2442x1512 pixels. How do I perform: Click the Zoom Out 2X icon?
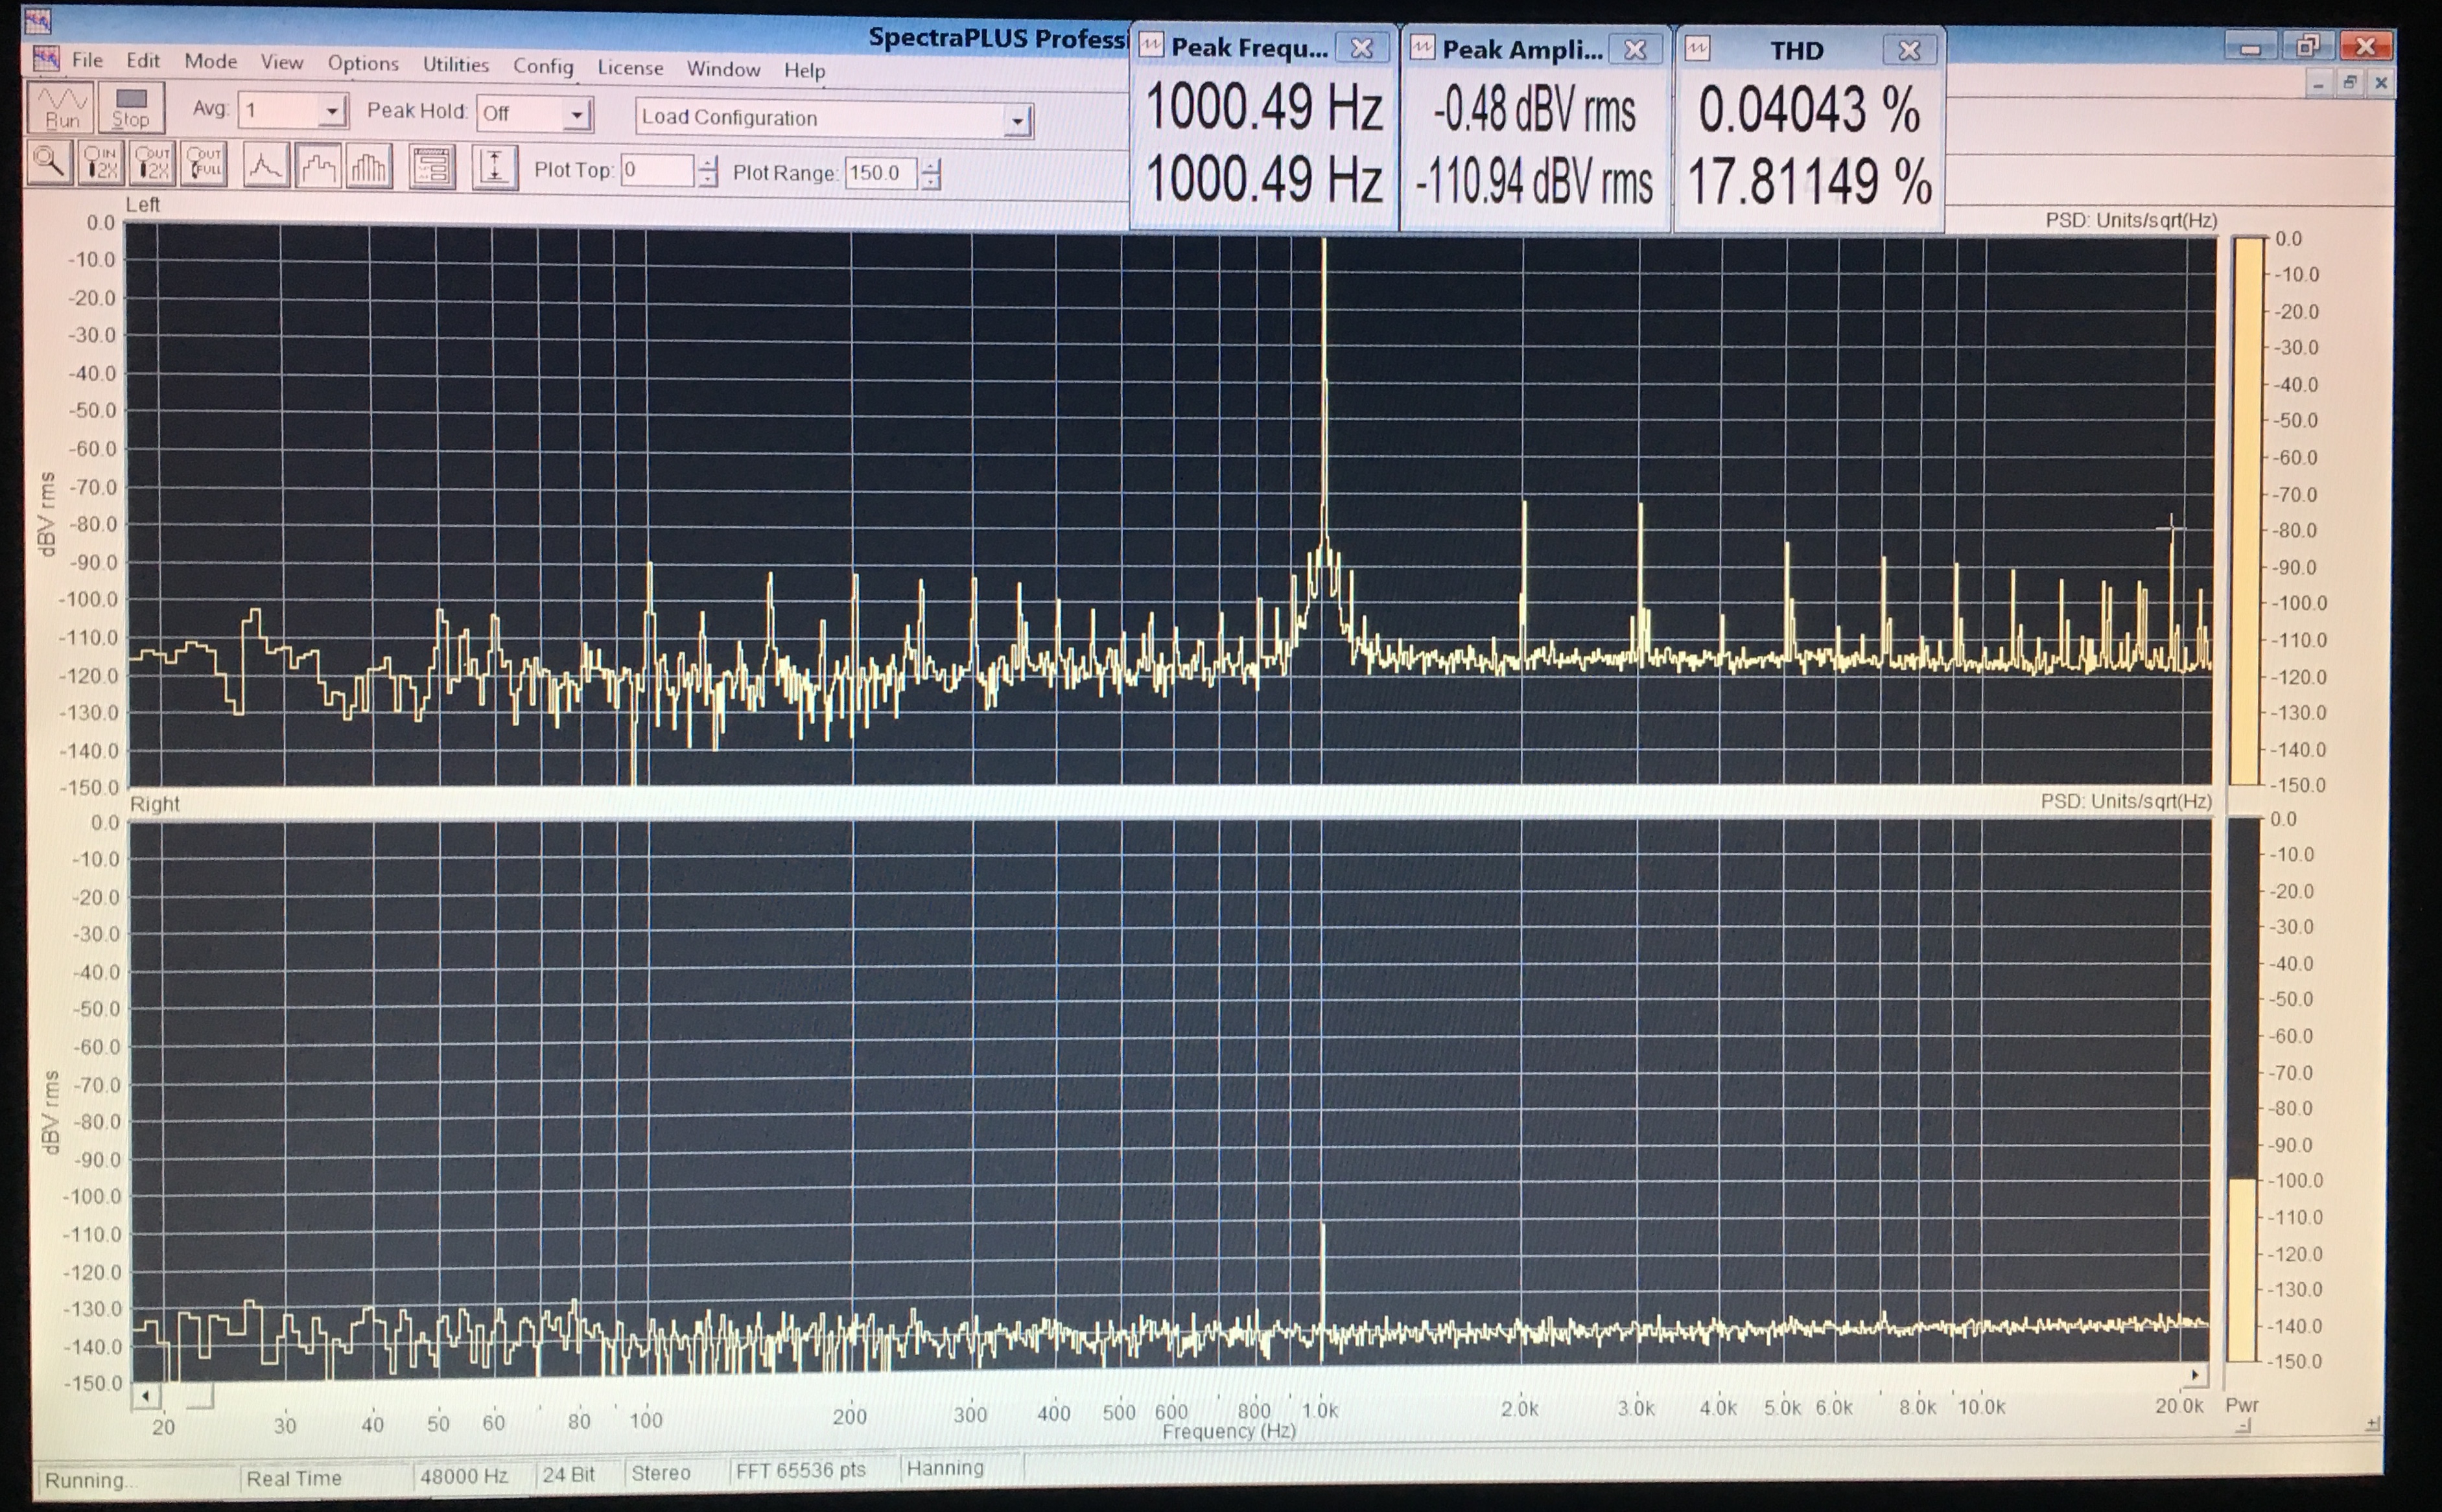153,163
